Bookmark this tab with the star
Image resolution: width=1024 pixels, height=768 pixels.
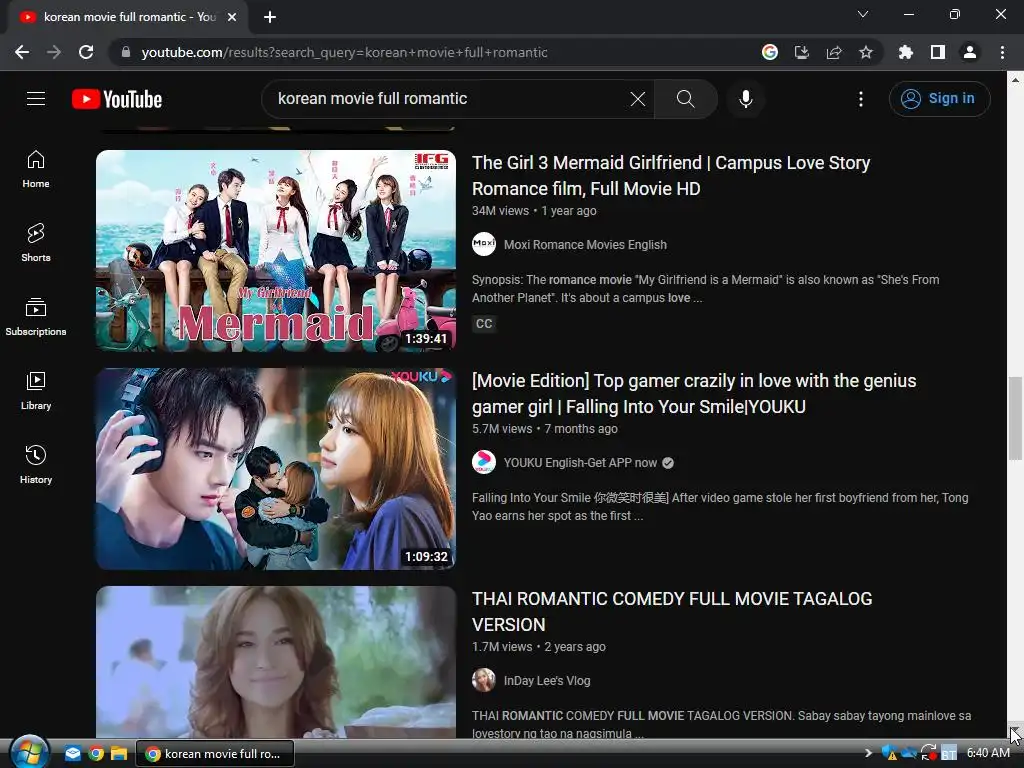(866, 52)
